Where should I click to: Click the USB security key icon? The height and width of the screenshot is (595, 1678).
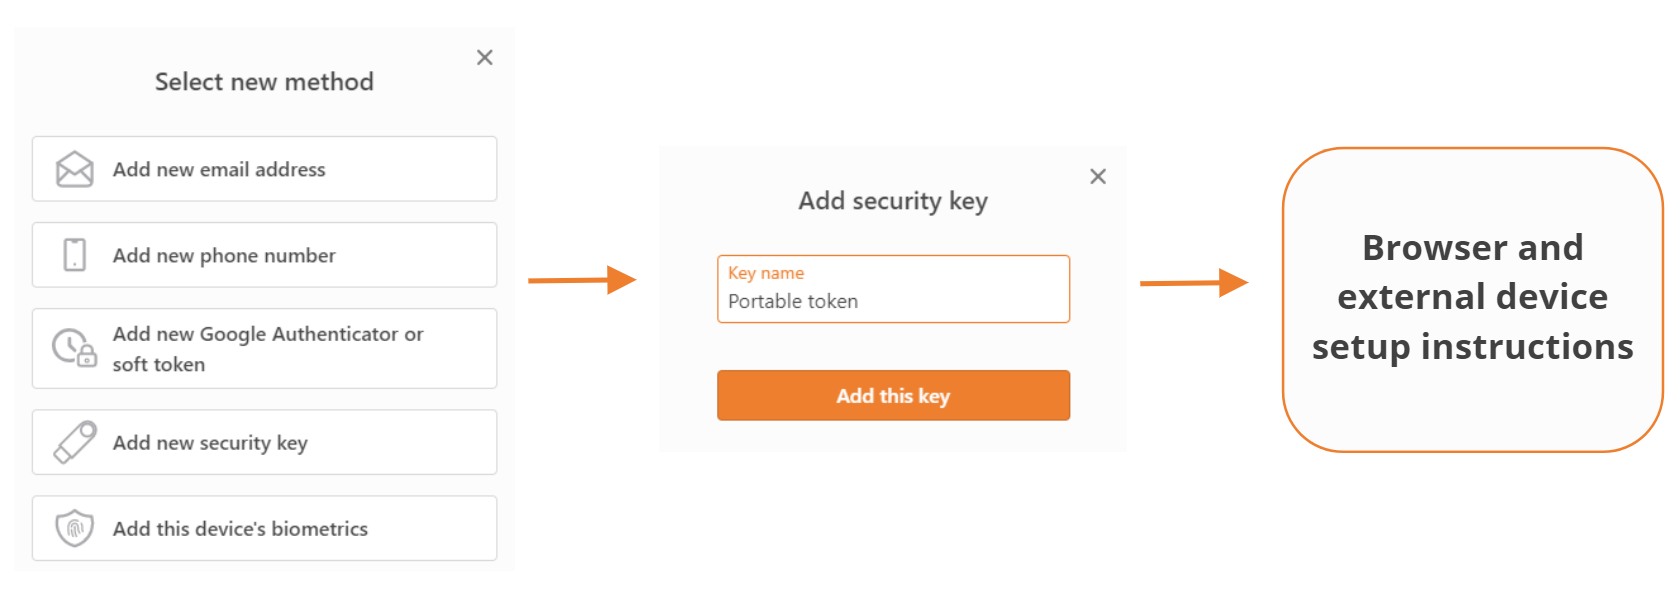[x=75, y=442]
